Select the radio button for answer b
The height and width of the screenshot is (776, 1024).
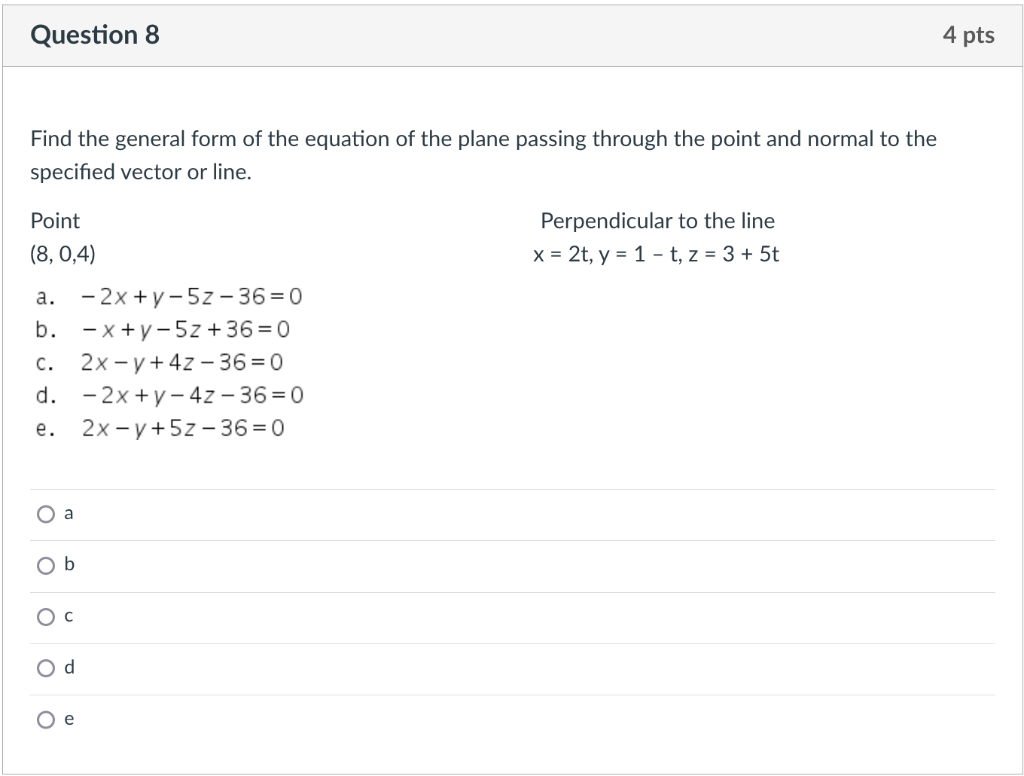coord(46,565)
